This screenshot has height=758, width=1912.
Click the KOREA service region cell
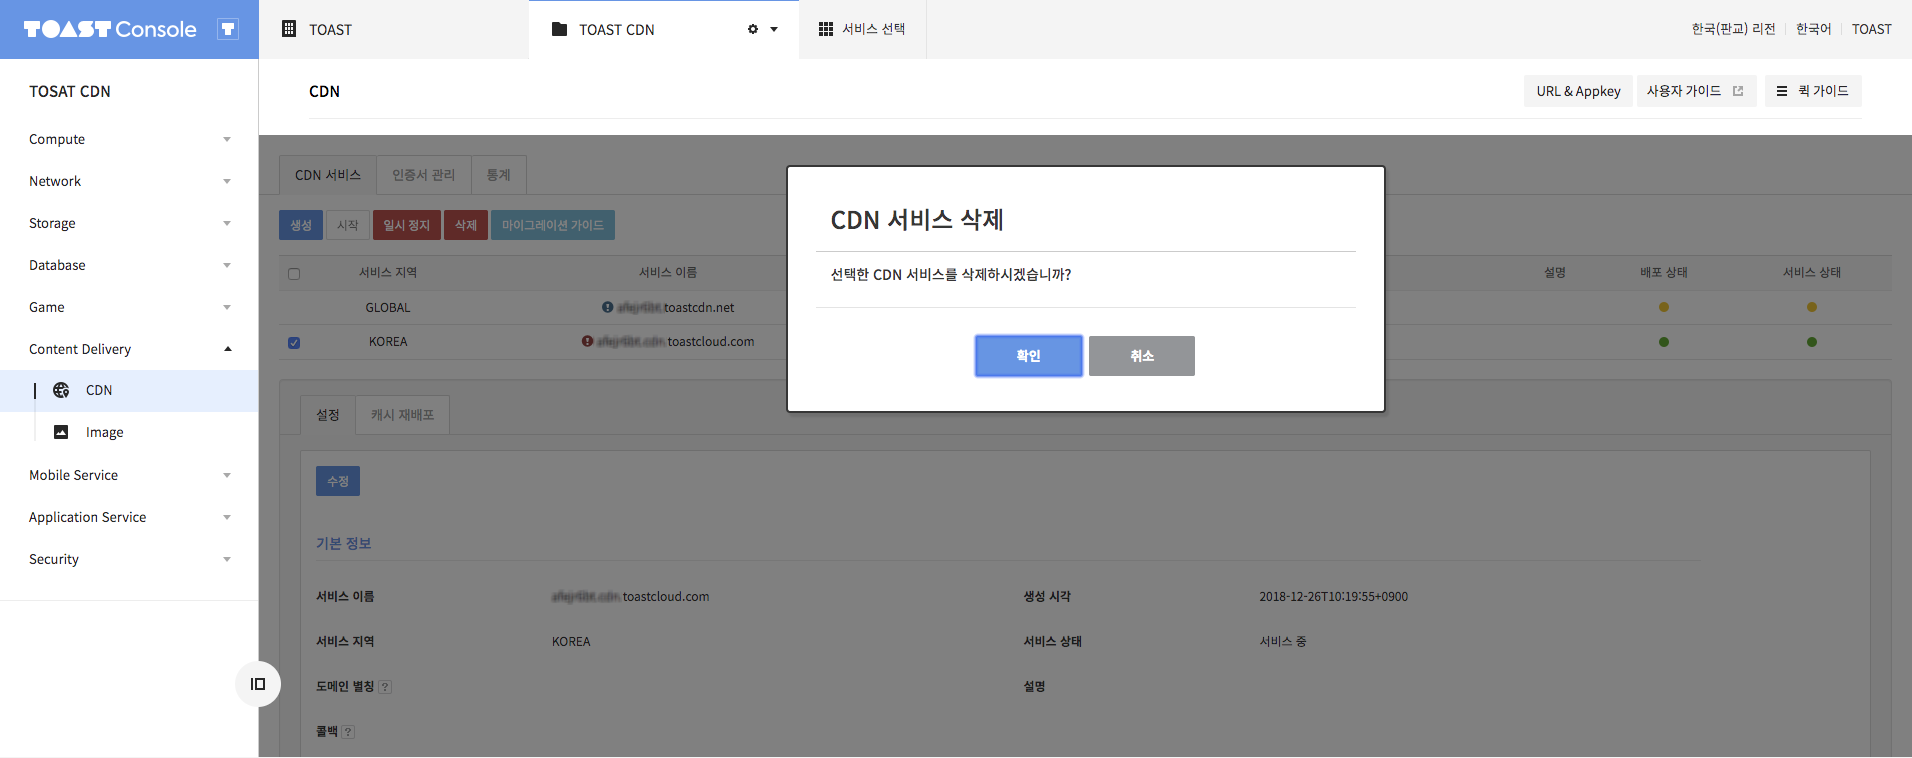[388, 342]
